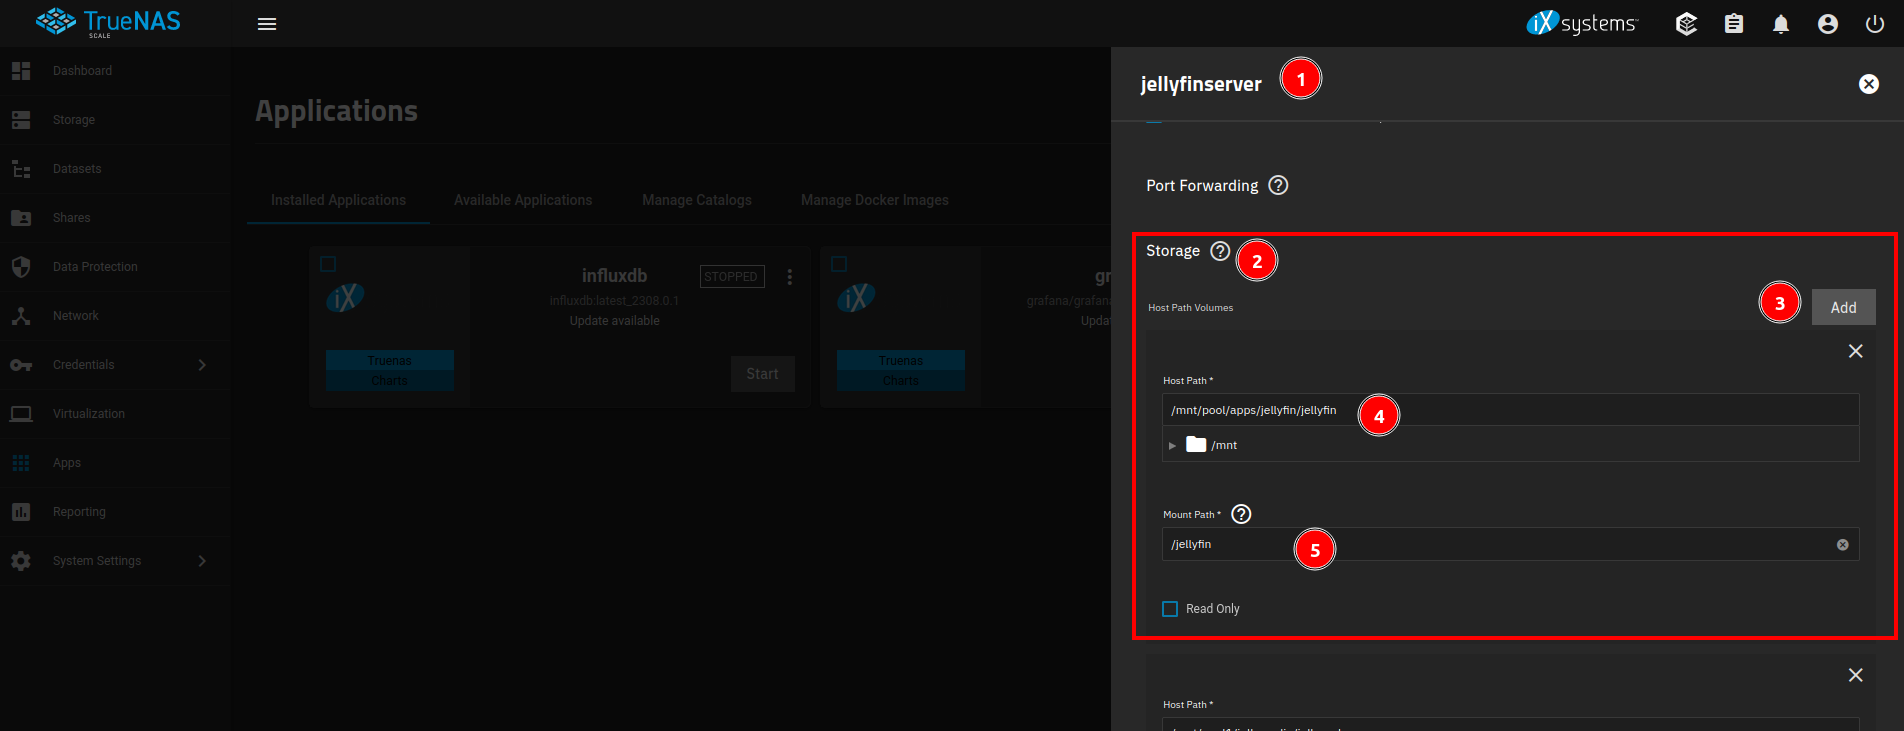Open the alerts bell icon
The width and height of the screenshot is (1904, 731).
coord(1780,24)
